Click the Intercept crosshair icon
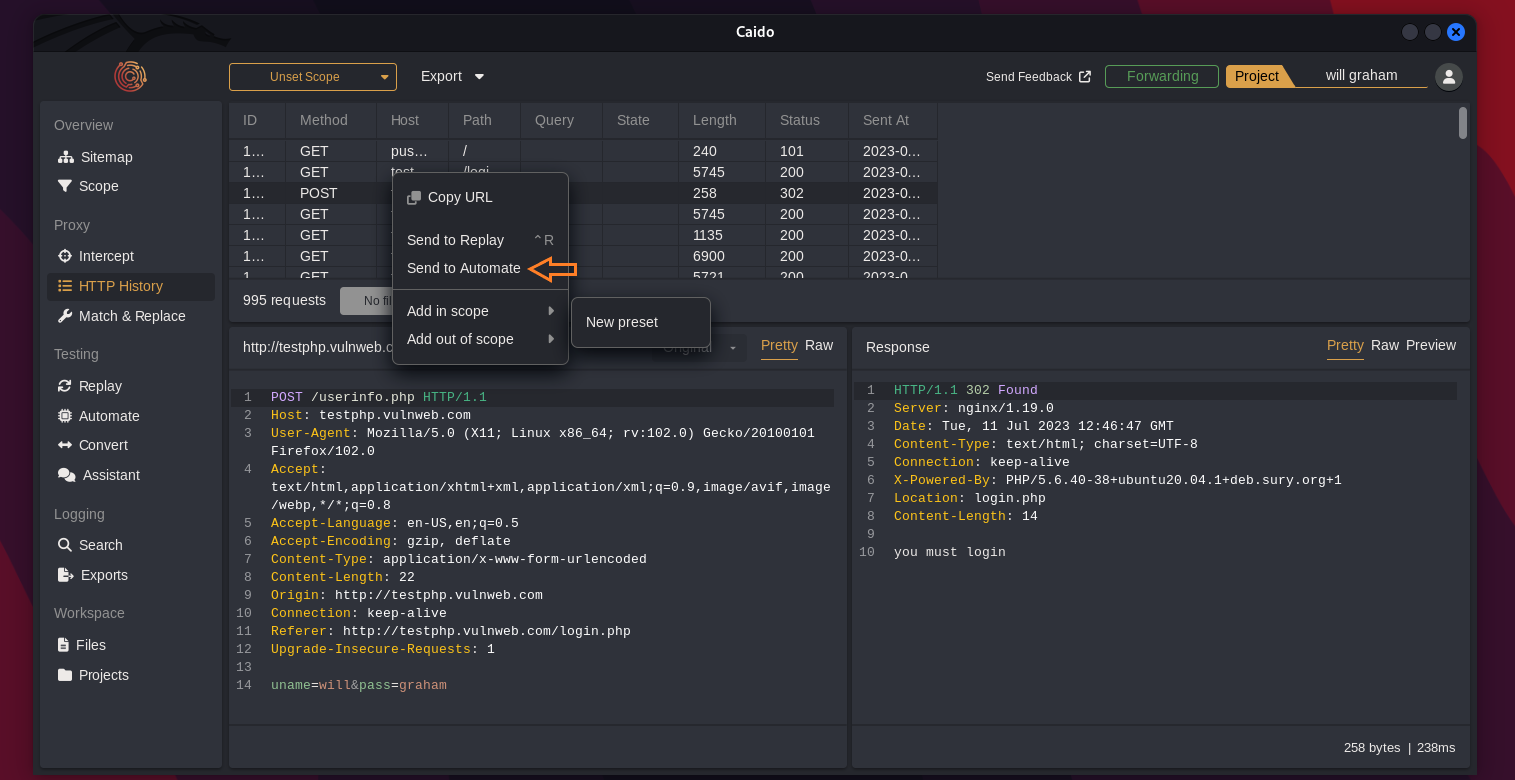This screenshot has height=780, width=1515. tap(65, 256)
